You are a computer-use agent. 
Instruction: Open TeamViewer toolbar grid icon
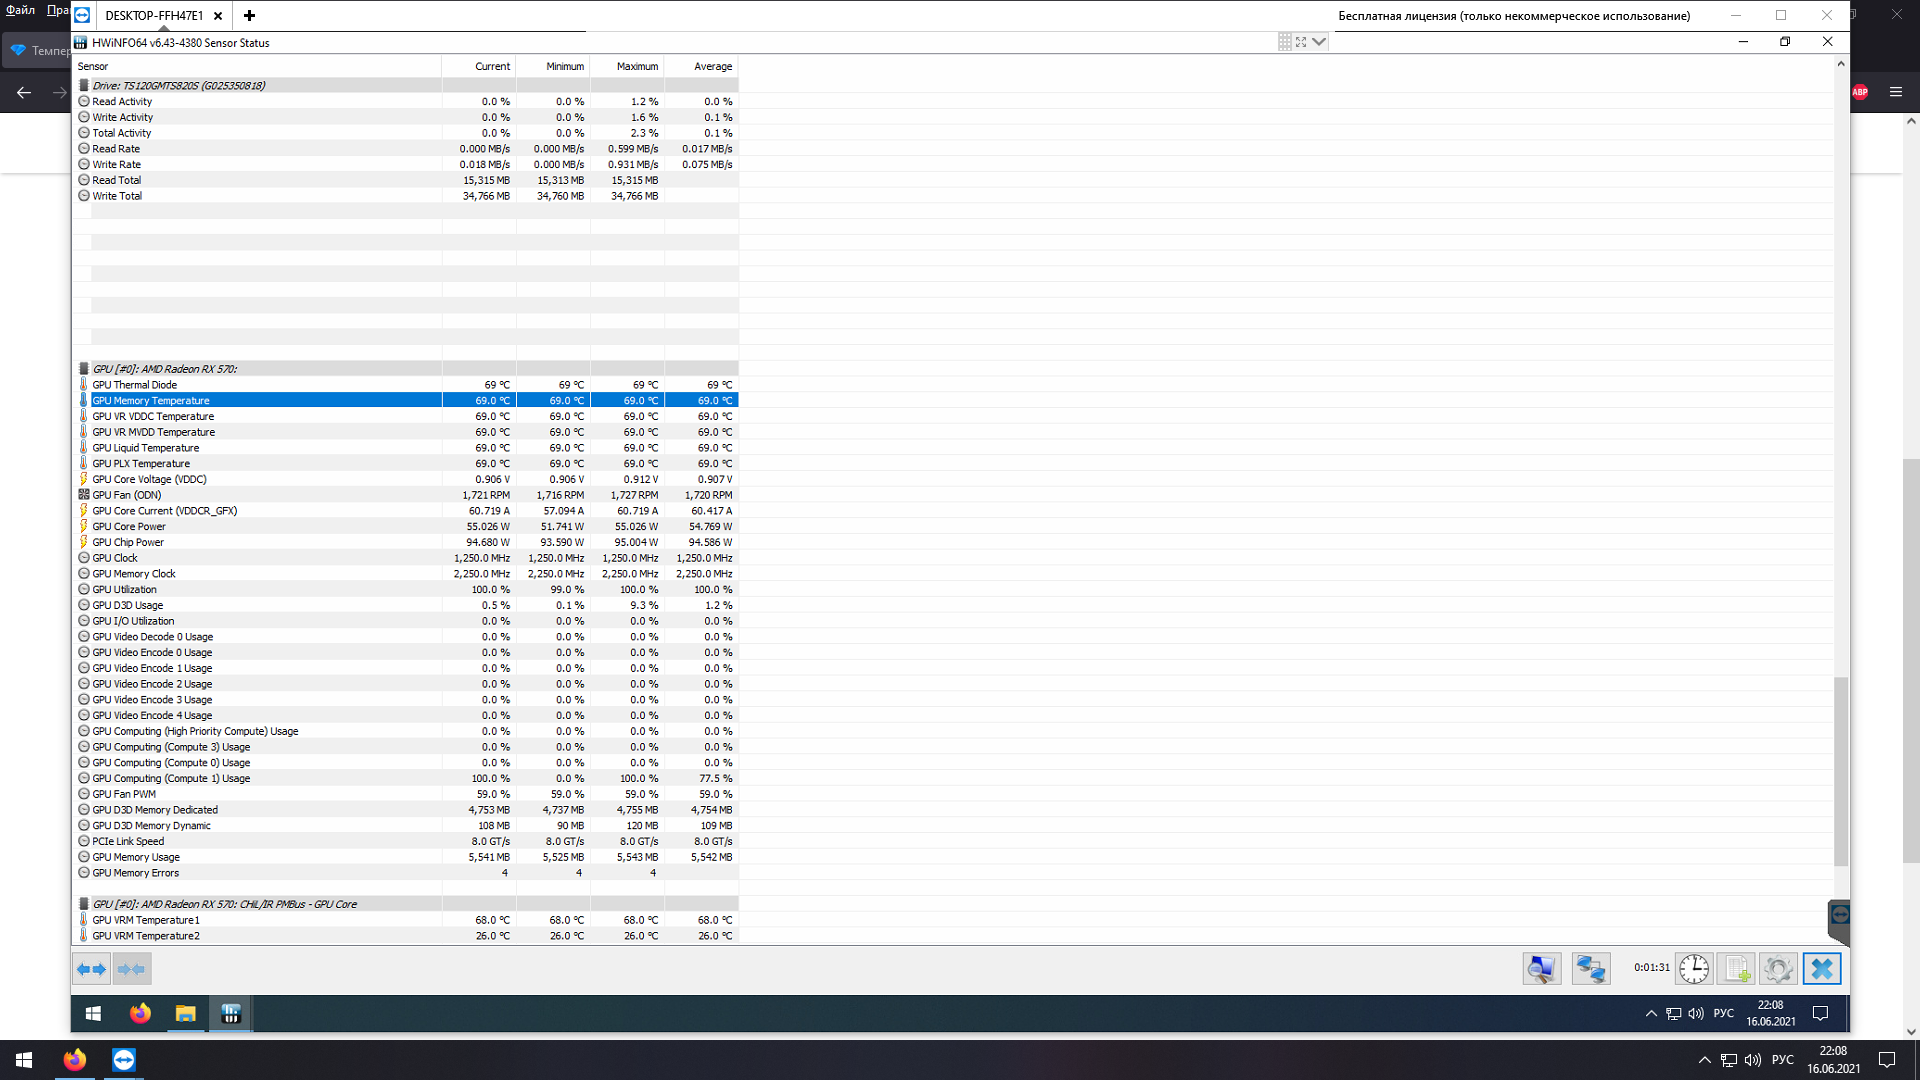(x=1284, y=42)
